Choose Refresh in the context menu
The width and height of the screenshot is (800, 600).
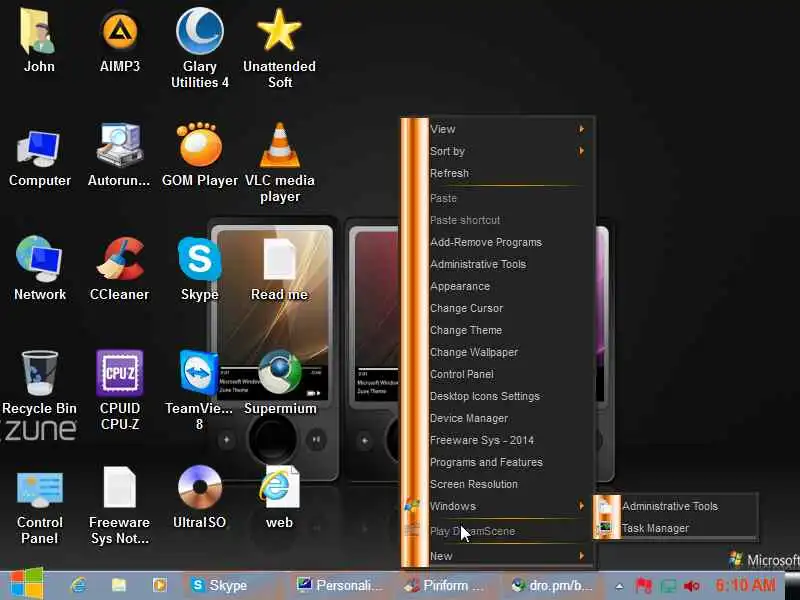pyautogui.click(x=512, y=173)
